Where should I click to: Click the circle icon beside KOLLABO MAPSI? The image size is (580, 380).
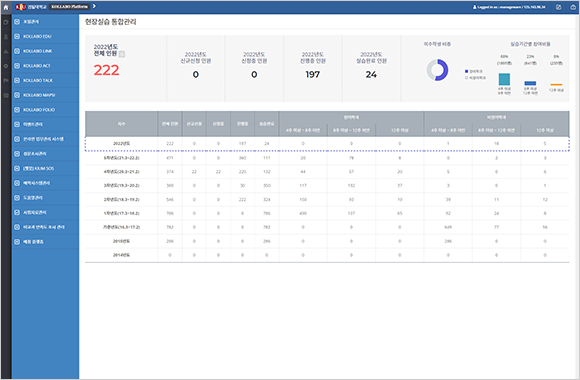(x=17, y=95)
